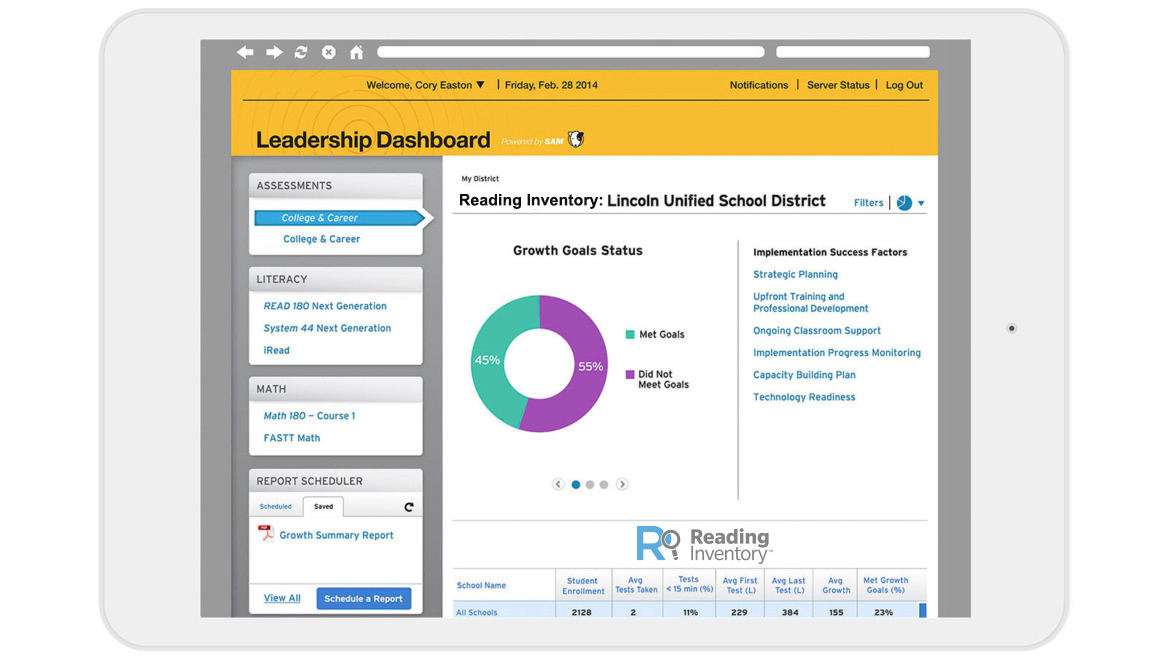This screenshot has height=657, width=1168.
Task: Click the browser Home icon
Action: point(356,51)
